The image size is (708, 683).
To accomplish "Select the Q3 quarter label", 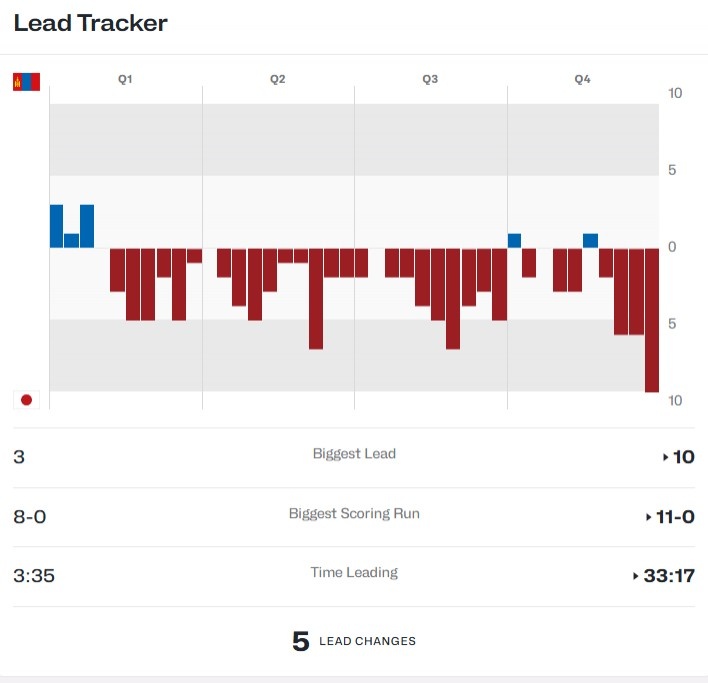I will [x=430, y=79].
